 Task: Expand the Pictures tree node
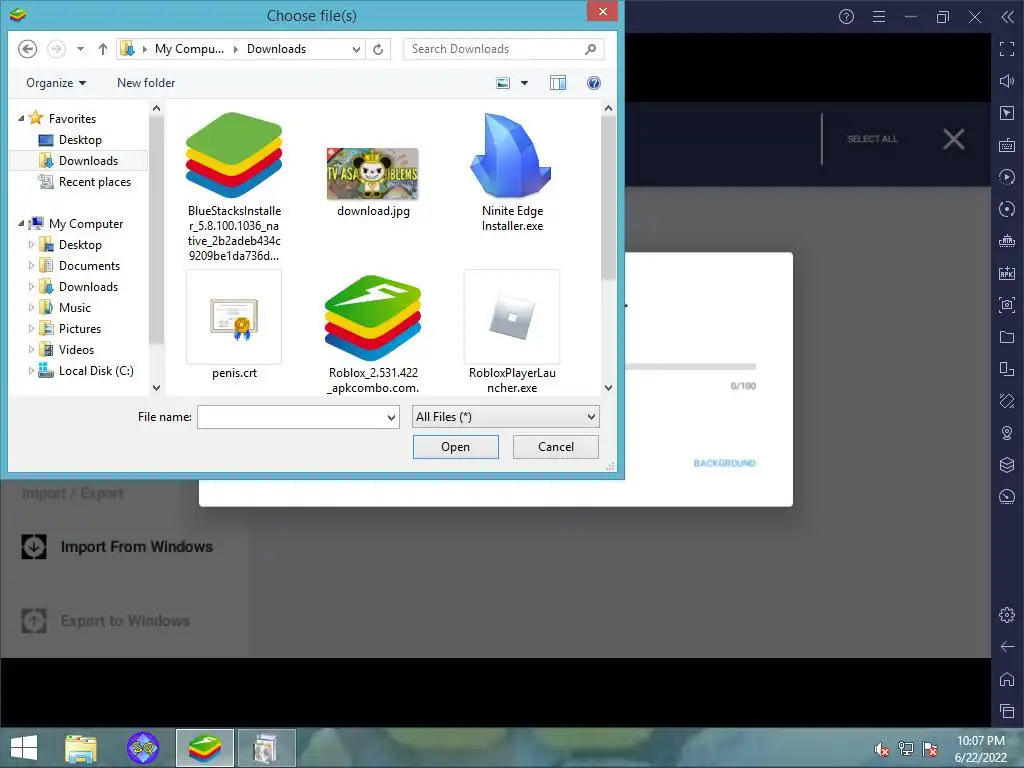tap(31, 329)
